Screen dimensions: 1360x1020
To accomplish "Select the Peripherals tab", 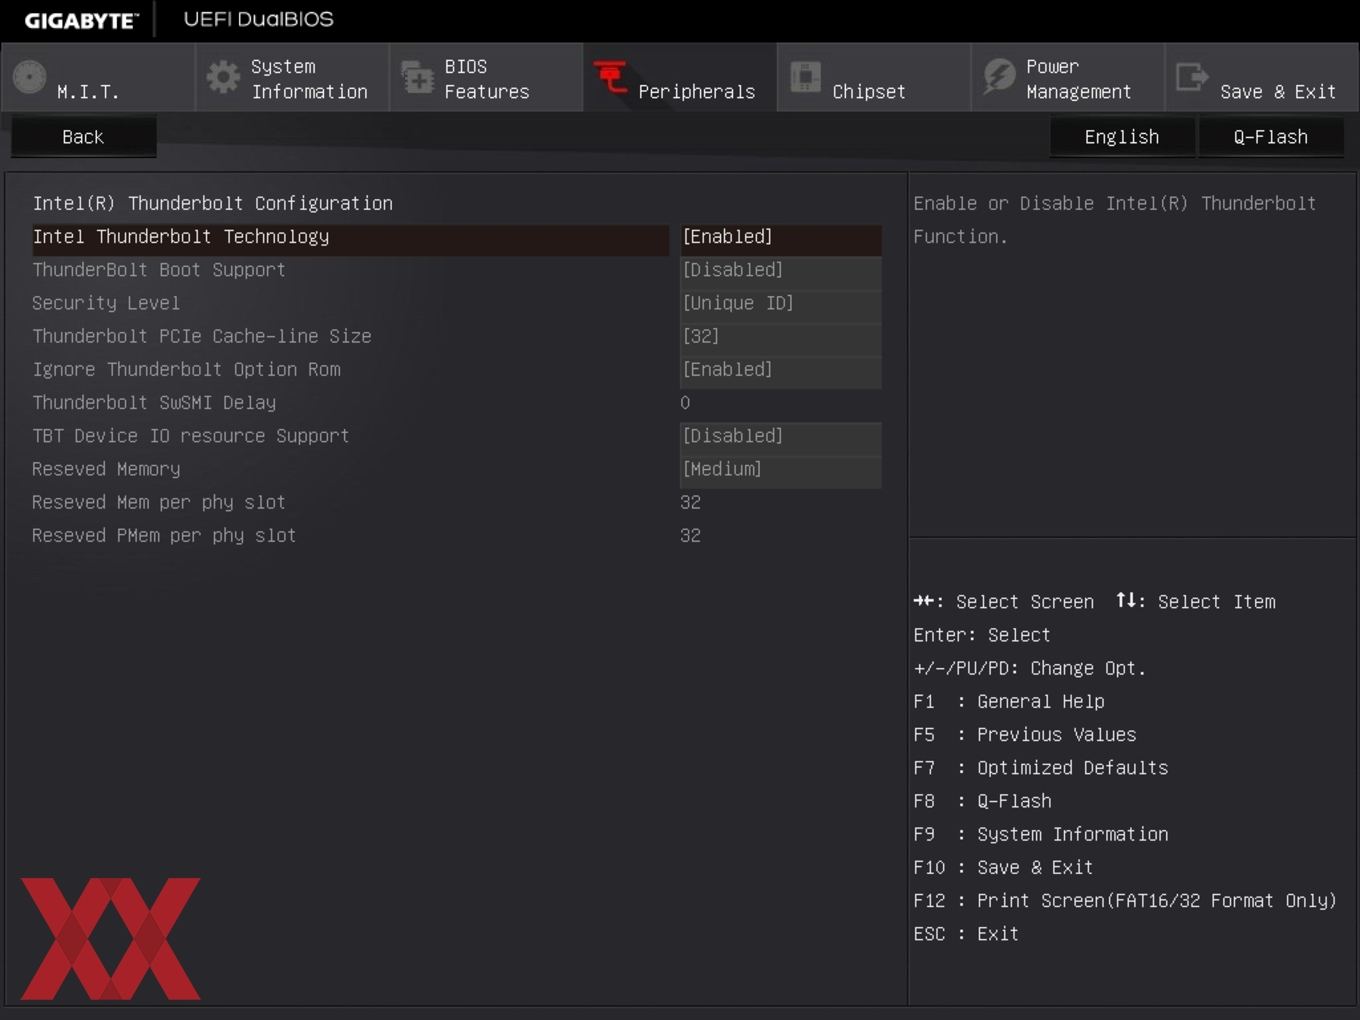I will click(x=680, y=77).
